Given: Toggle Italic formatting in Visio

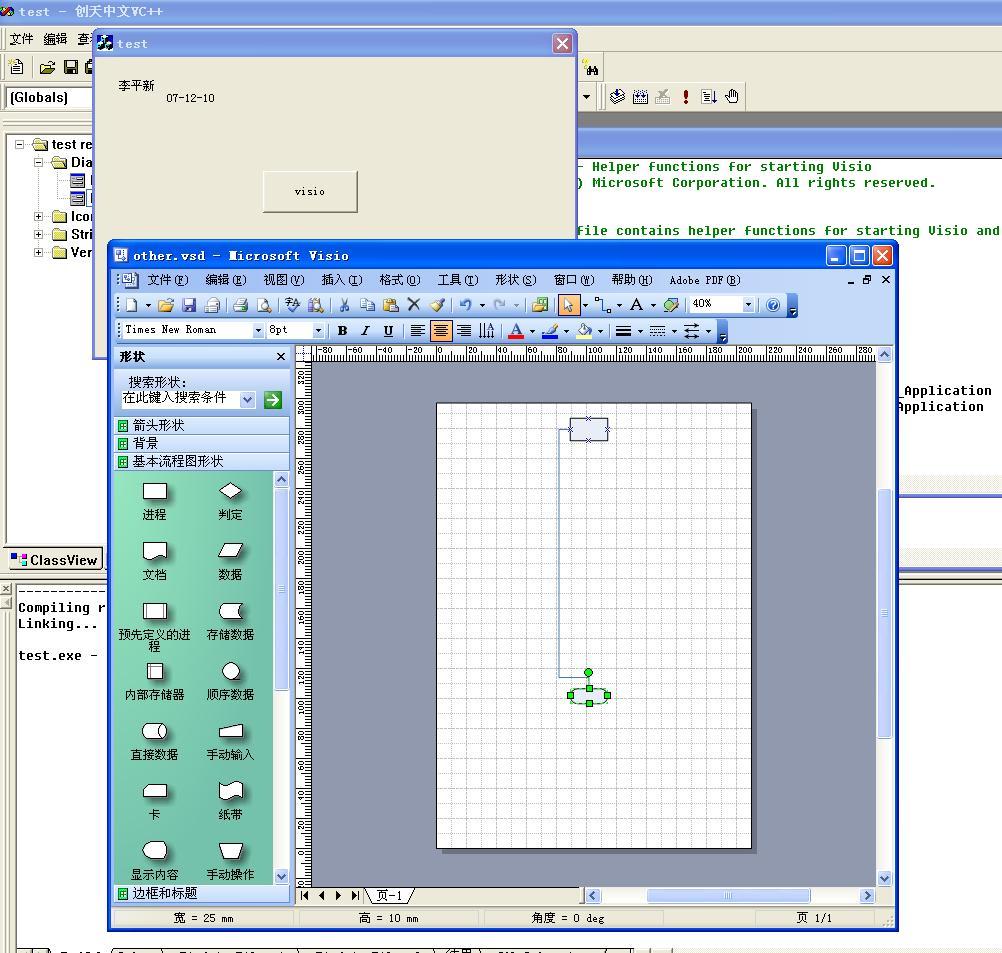Looking at the screenshot, I should click(365, 331).
